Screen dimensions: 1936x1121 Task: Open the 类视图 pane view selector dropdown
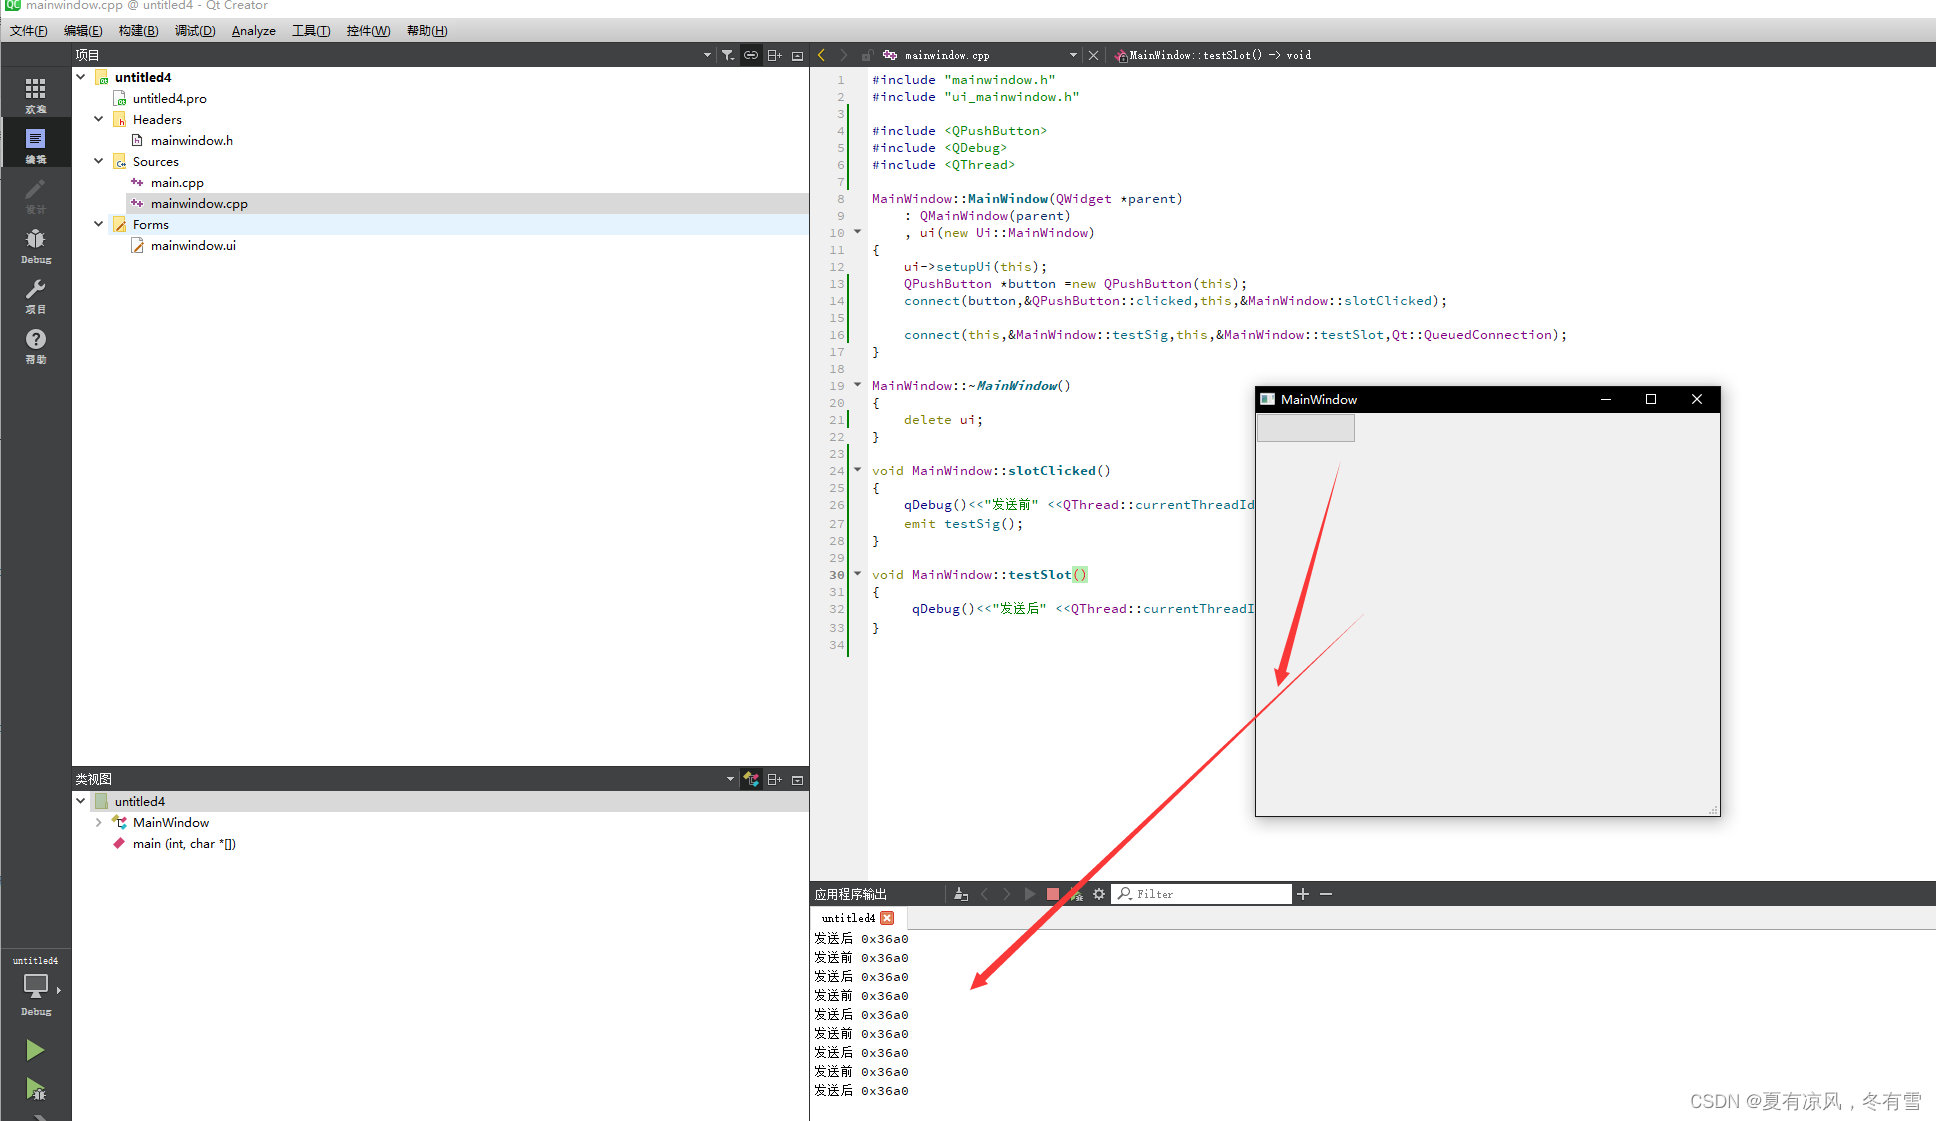tap(730, 779)
